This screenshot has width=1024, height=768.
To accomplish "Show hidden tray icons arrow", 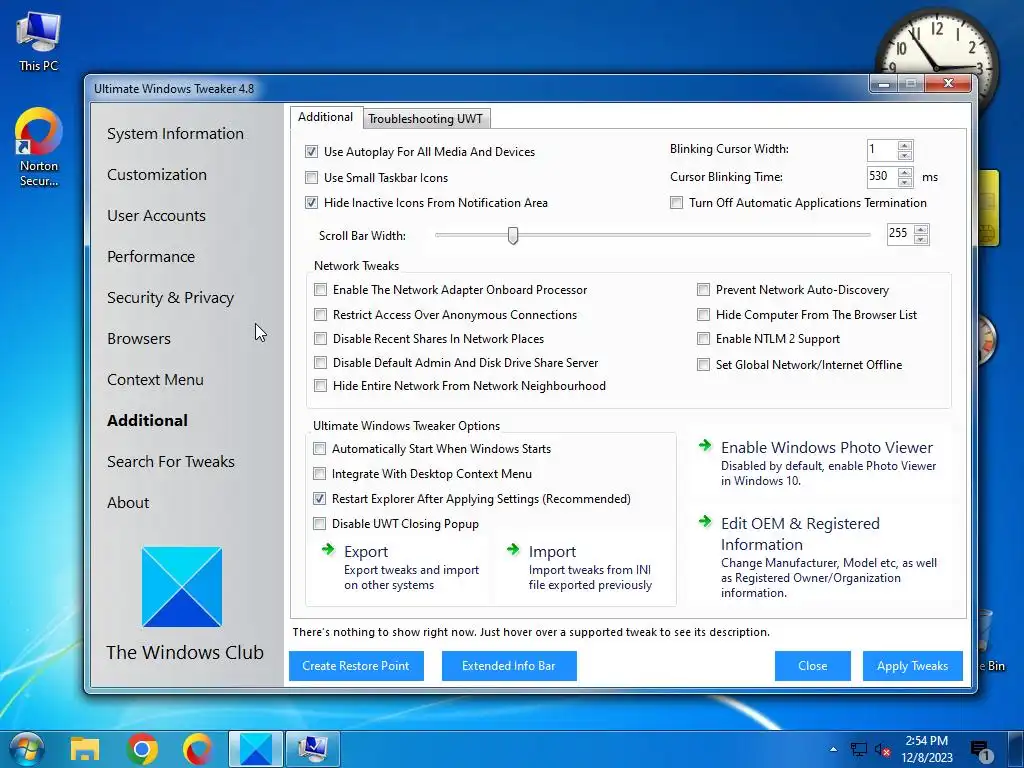I will pos(833,749).
